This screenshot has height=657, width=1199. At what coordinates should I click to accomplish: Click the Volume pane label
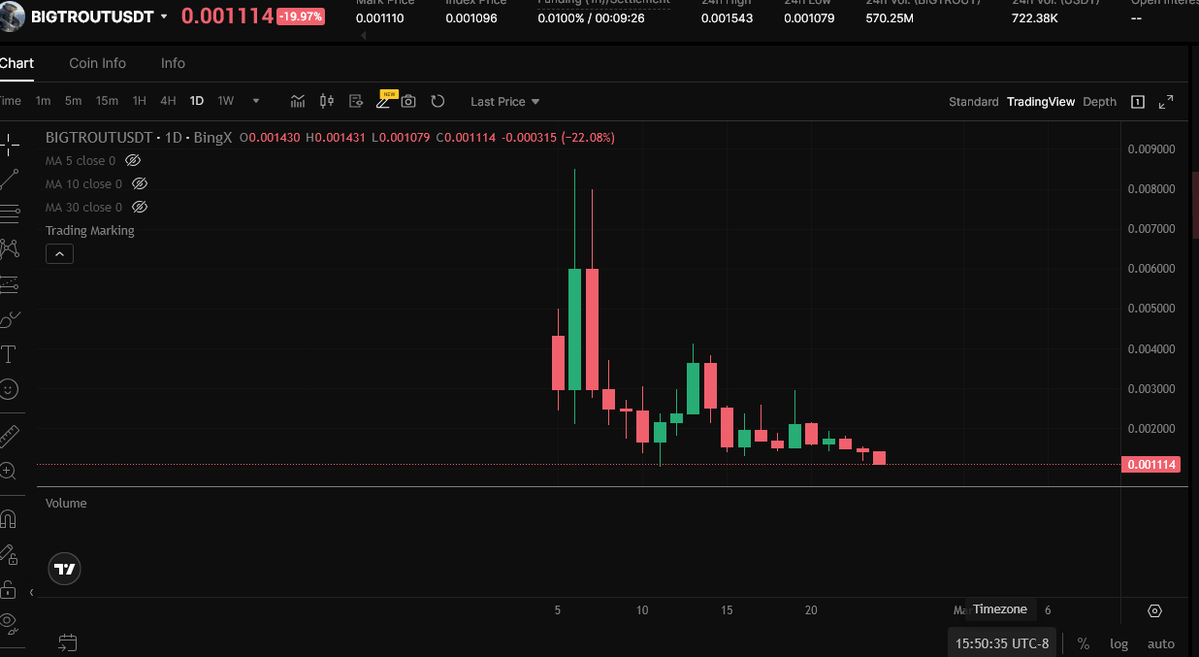tap(66, 503)
